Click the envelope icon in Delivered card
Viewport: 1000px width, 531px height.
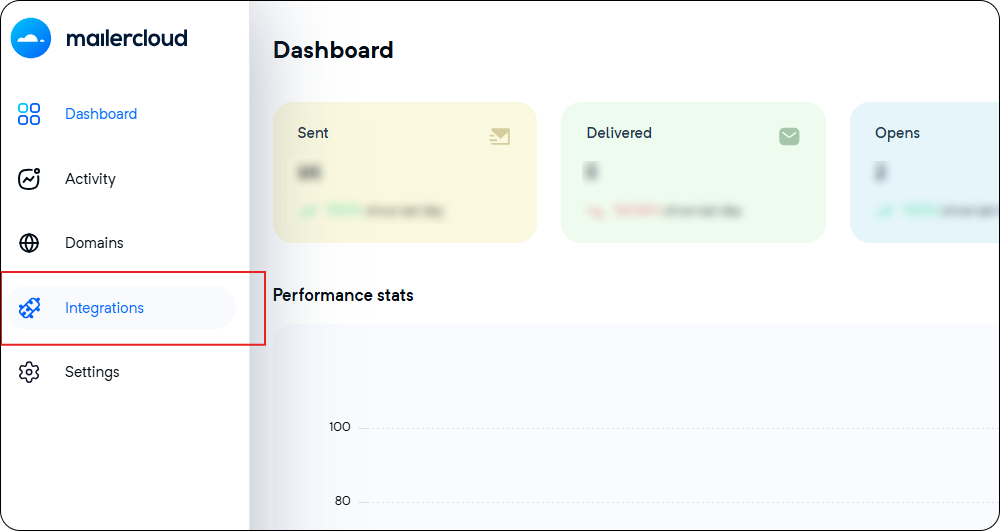pyautogui.click(x=789, y=136)
